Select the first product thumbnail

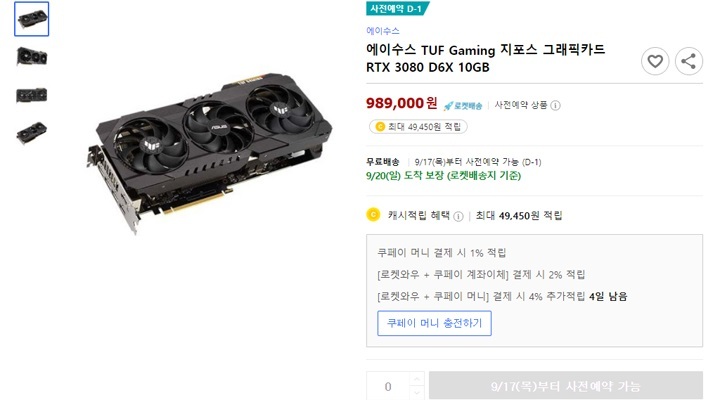pos(32,19)
